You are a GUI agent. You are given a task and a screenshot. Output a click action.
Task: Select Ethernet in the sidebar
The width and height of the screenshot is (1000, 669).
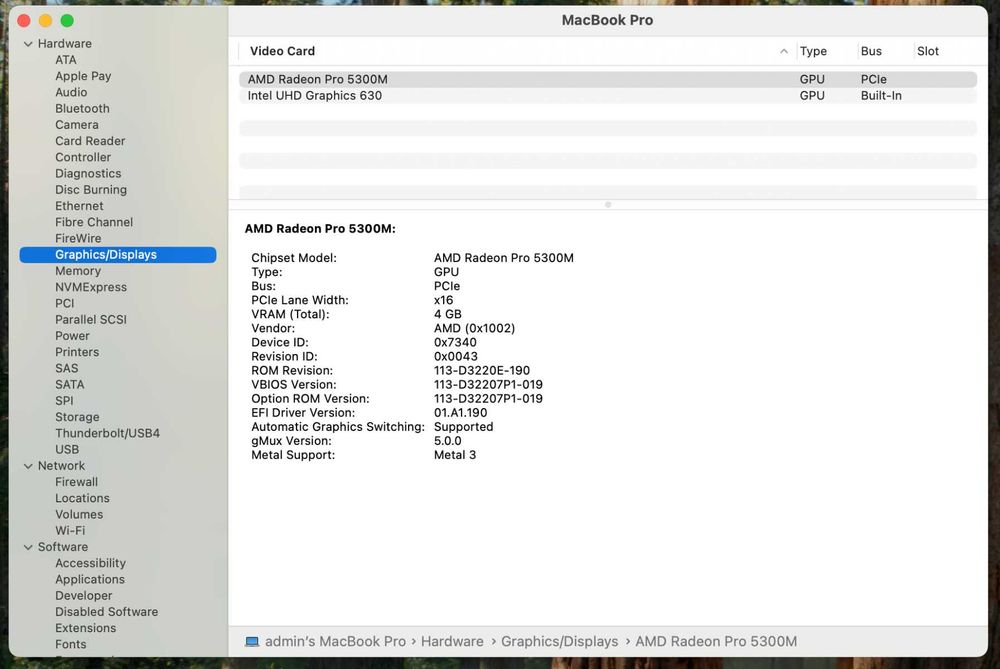tap(79, 206)
